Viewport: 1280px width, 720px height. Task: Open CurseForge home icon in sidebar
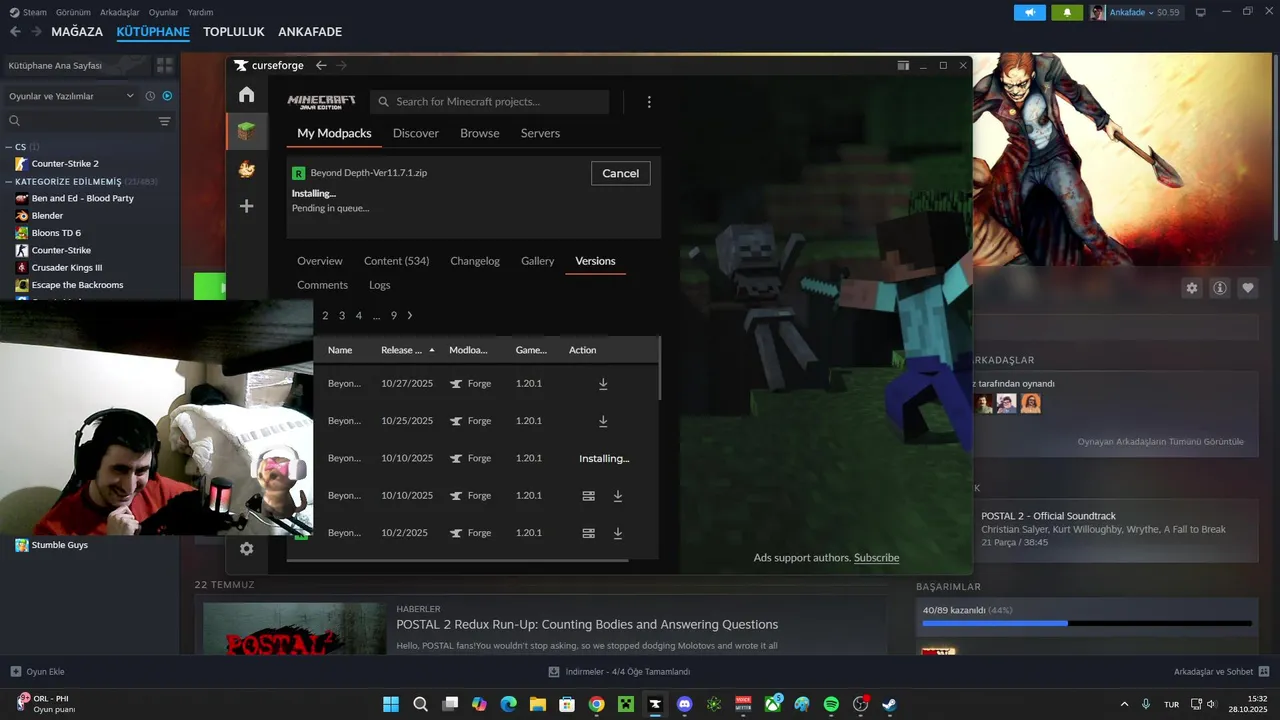(x=246, y=95)
